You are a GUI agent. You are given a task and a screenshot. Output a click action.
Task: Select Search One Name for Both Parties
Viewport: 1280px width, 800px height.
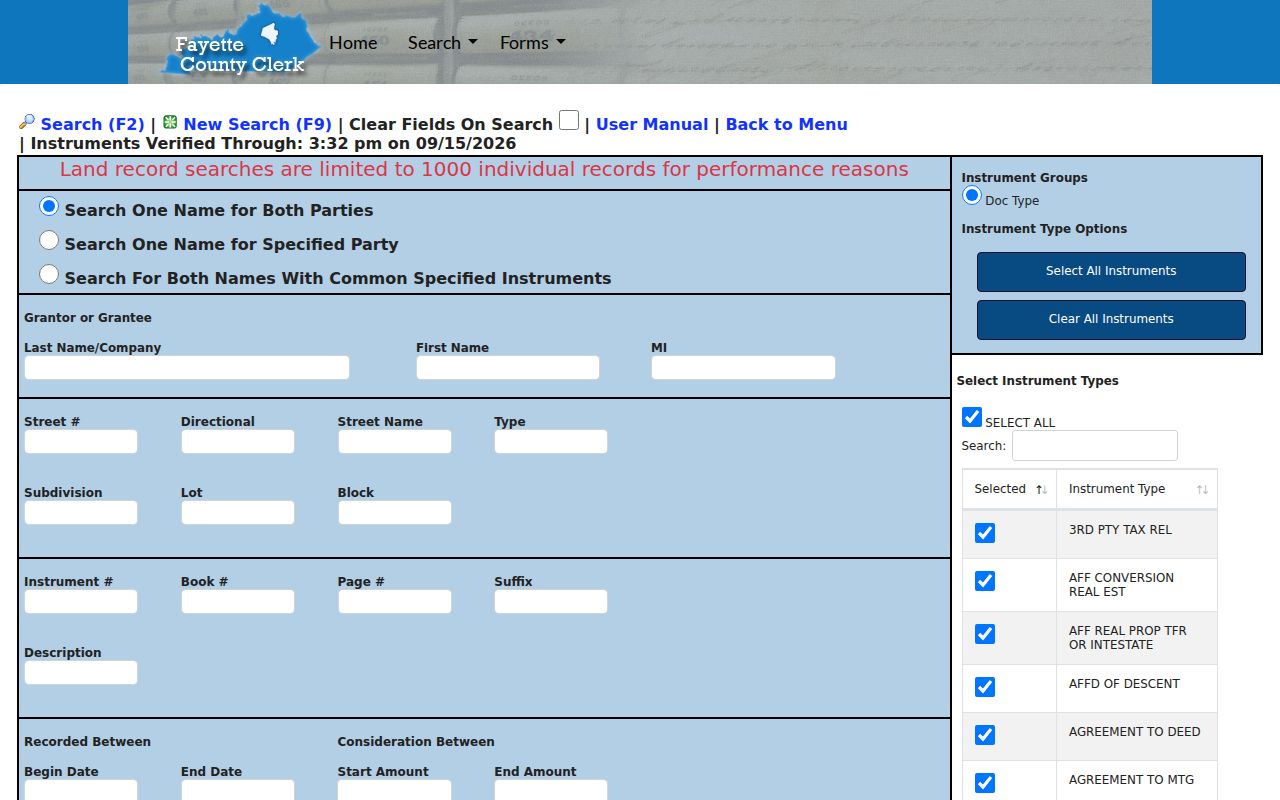[48, 206]
